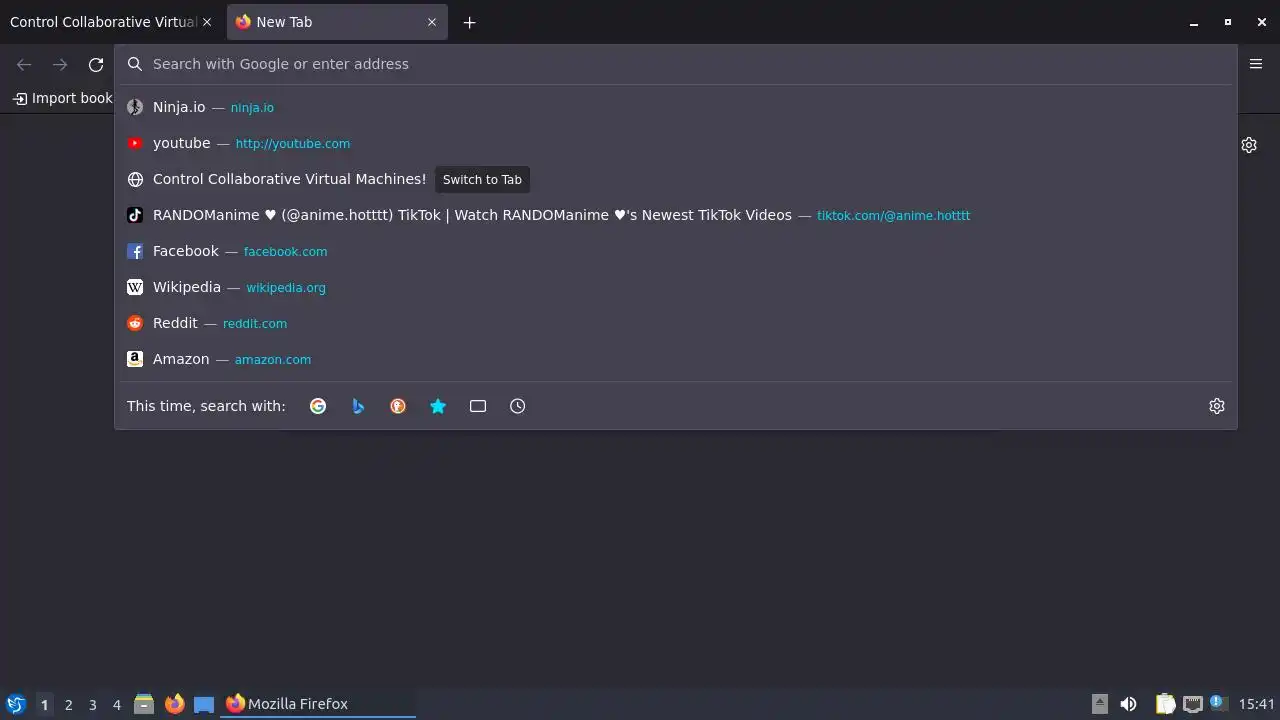
Task: Switch to workspace 4 in taskbar
Action: tap(116, 705)
